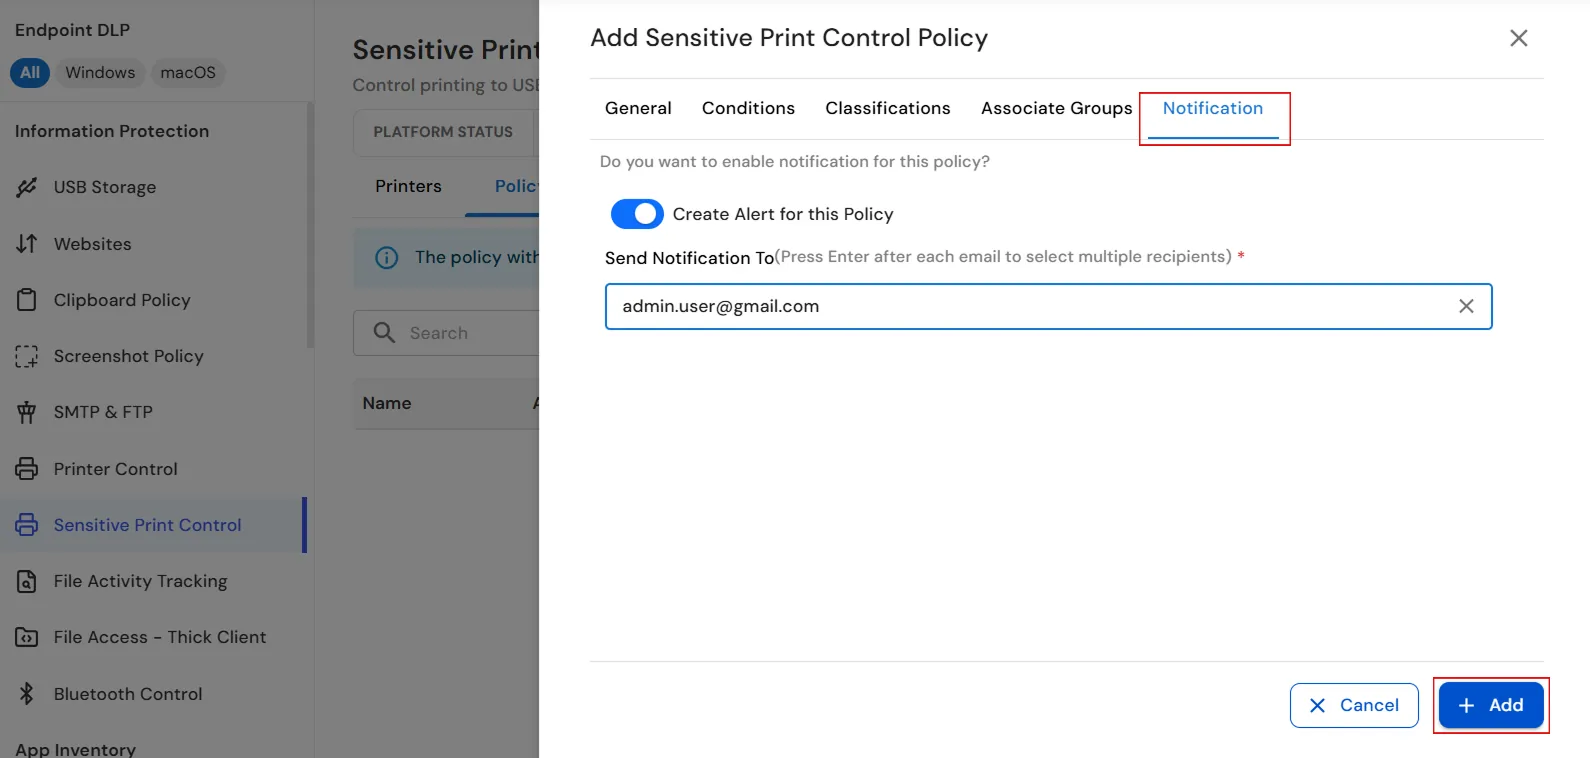1590x758 pixels.
Task: Click the PLATFORM STATUS button
Action: (443, 132)
